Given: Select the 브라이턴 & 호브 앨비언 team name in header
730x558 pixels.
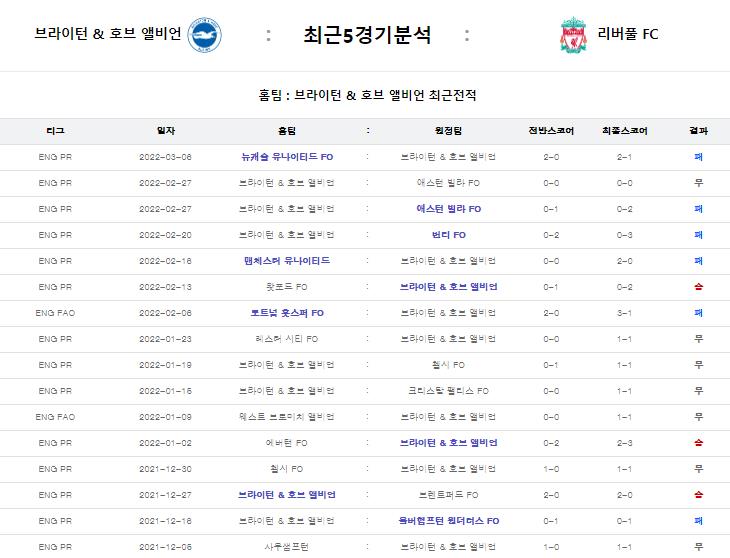Looking at the screenshot, I should click(108, 34).
